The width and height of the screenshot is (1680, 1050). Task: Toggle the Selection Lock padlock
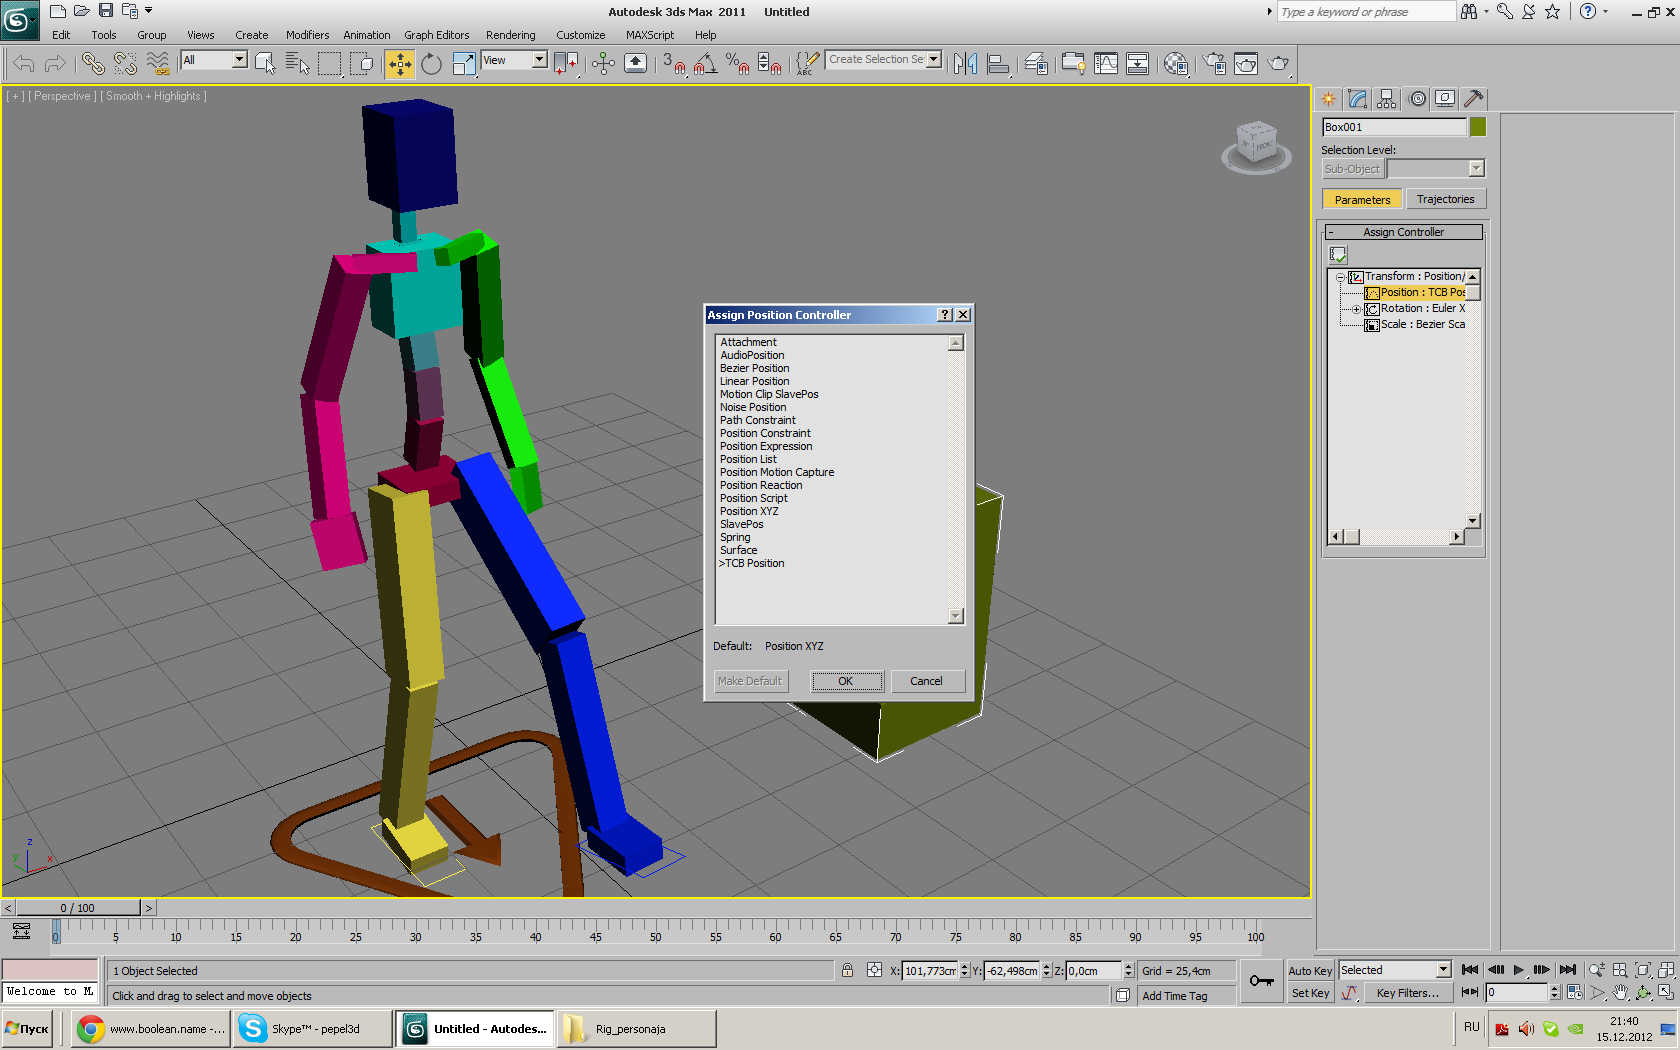(847, 970)
